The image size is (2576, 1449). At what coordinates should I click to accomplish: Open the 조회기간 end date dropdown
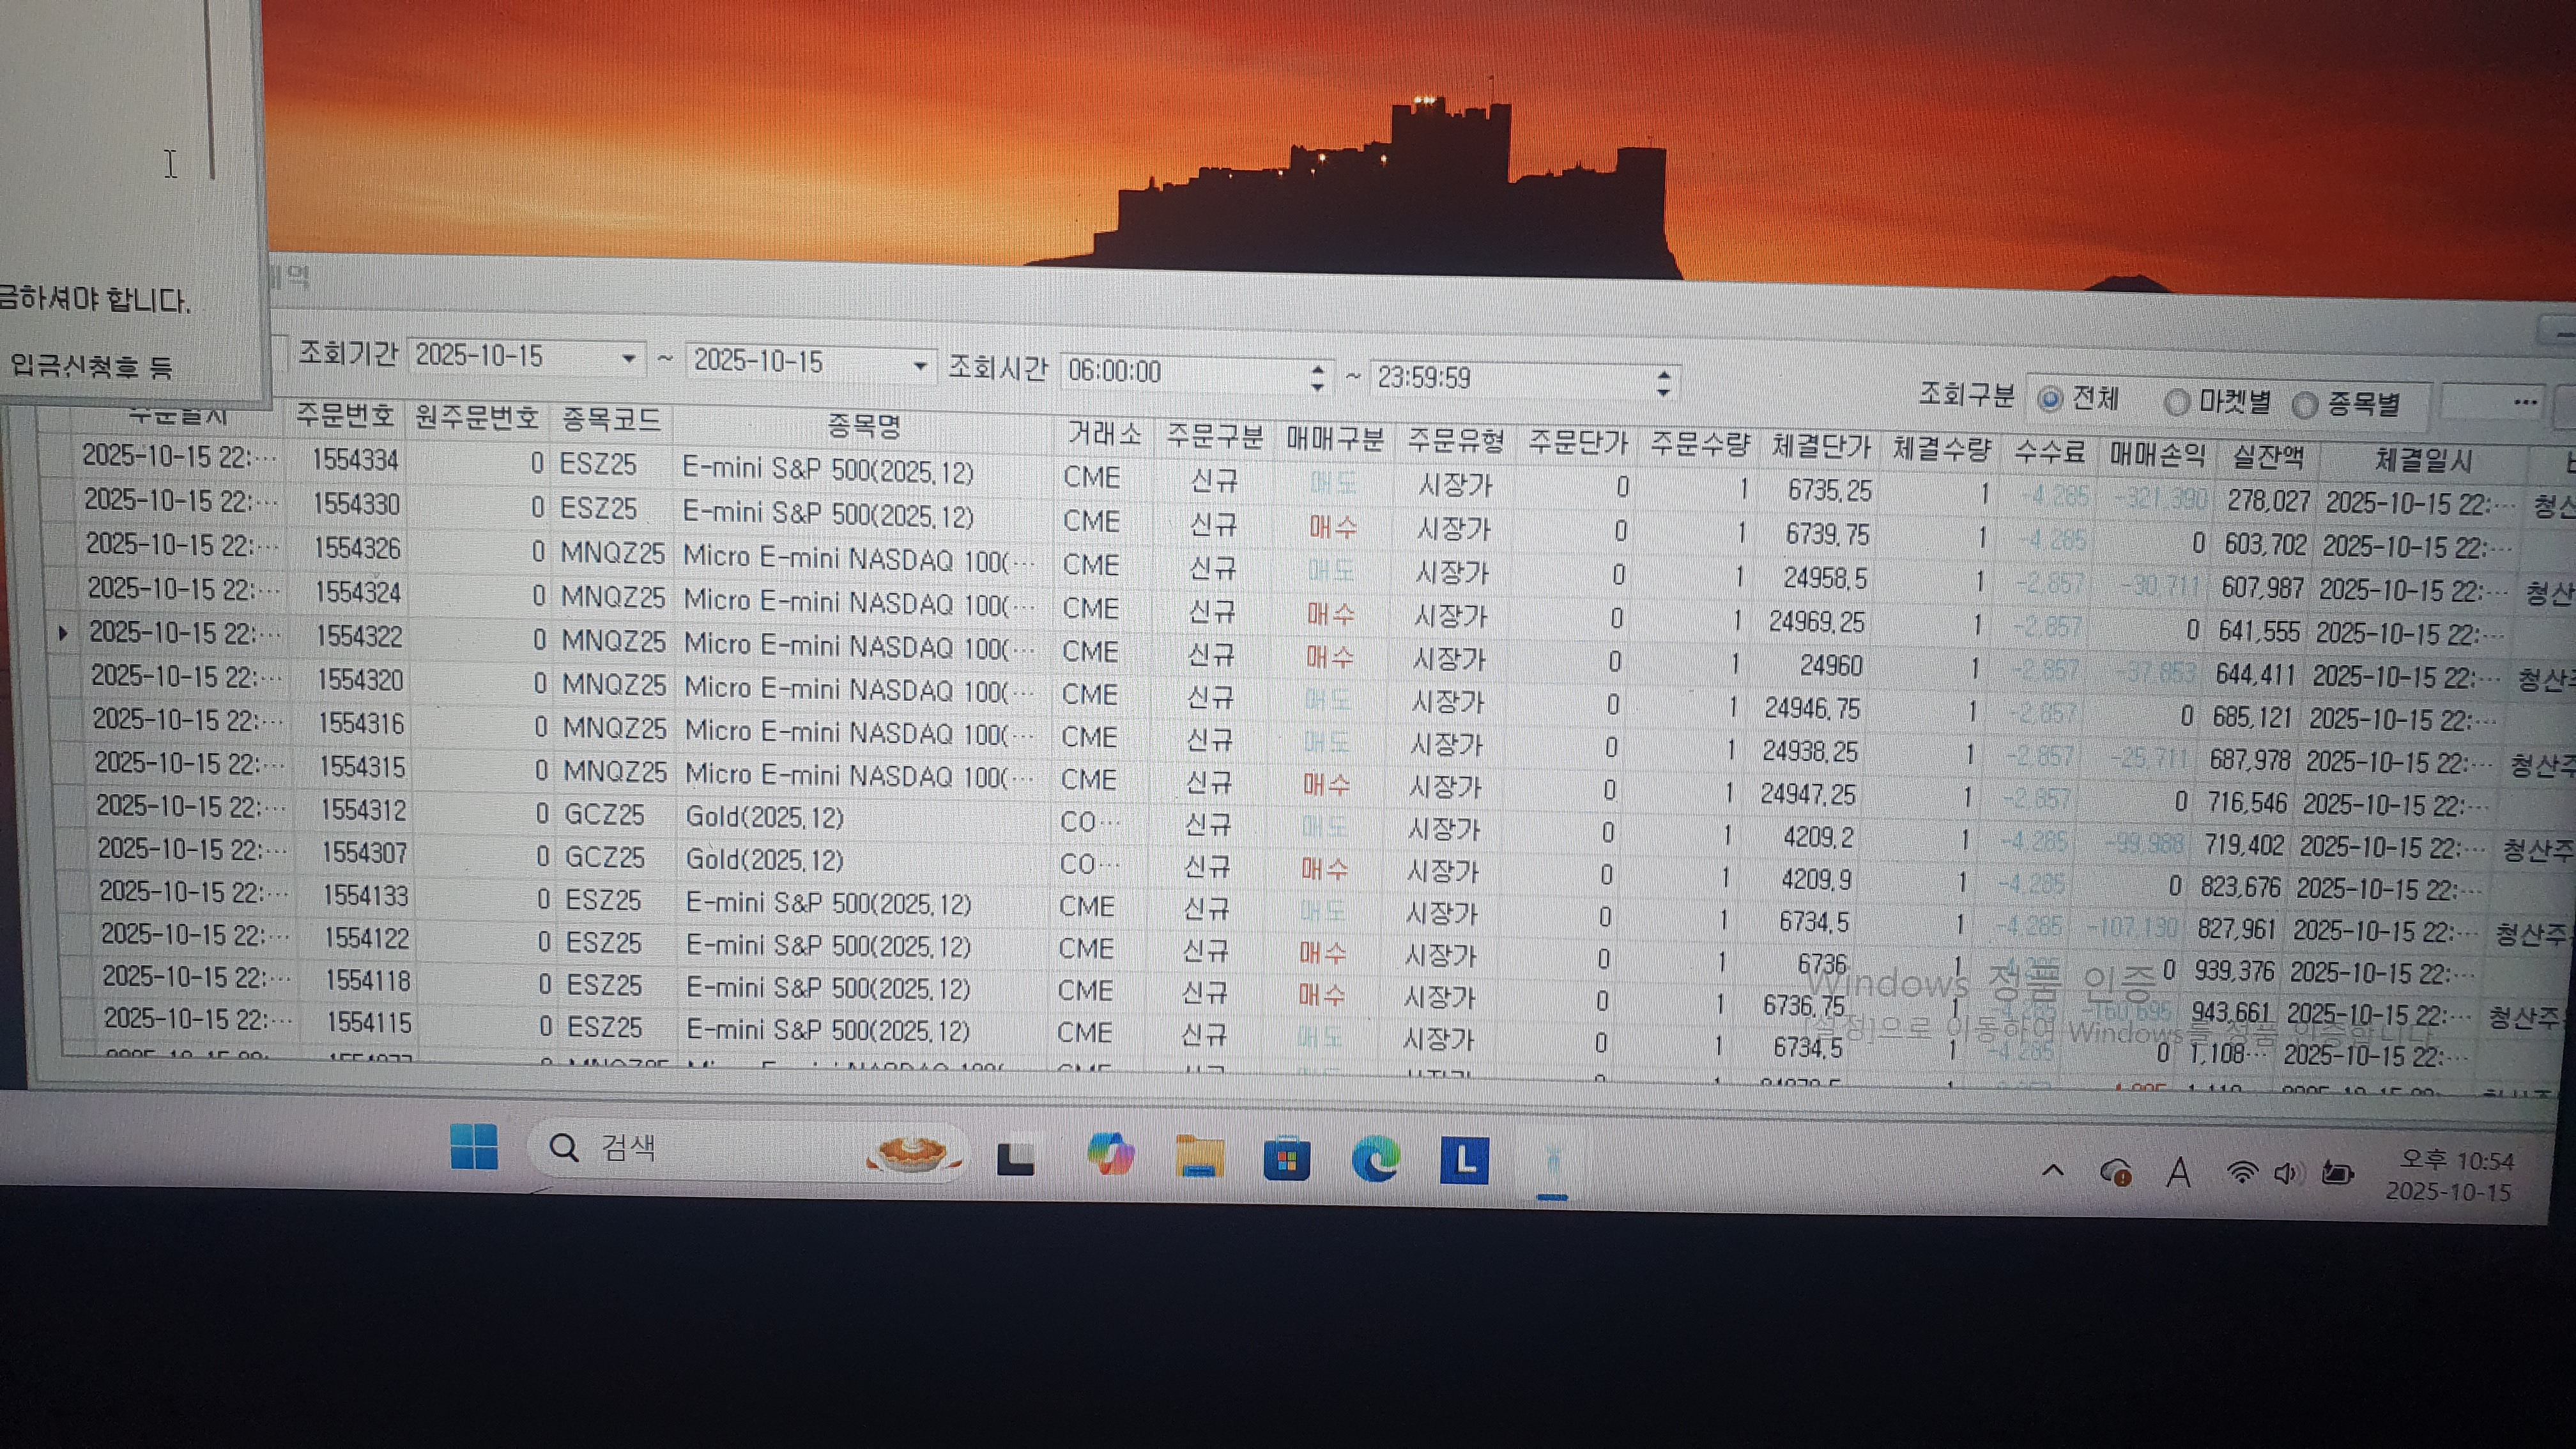coord(919,366)
